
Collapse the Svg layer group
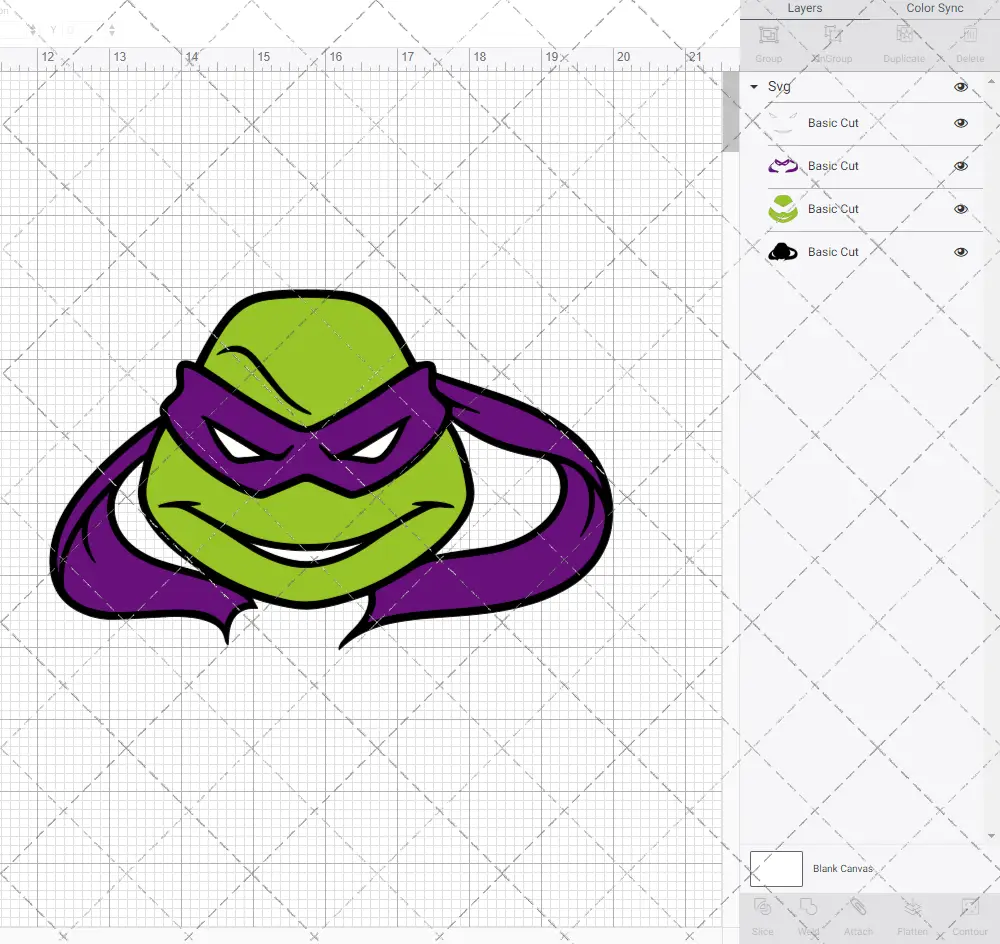click(753, 87)
